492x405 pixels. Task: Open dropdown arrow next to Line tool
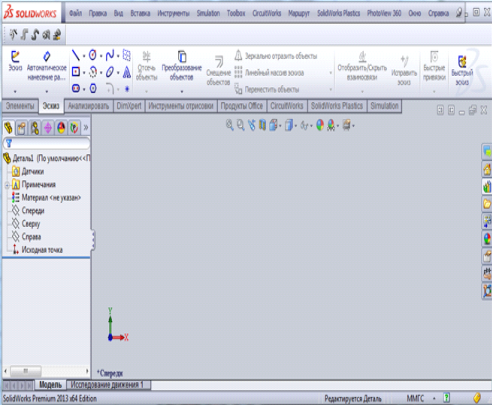point(84,56)
